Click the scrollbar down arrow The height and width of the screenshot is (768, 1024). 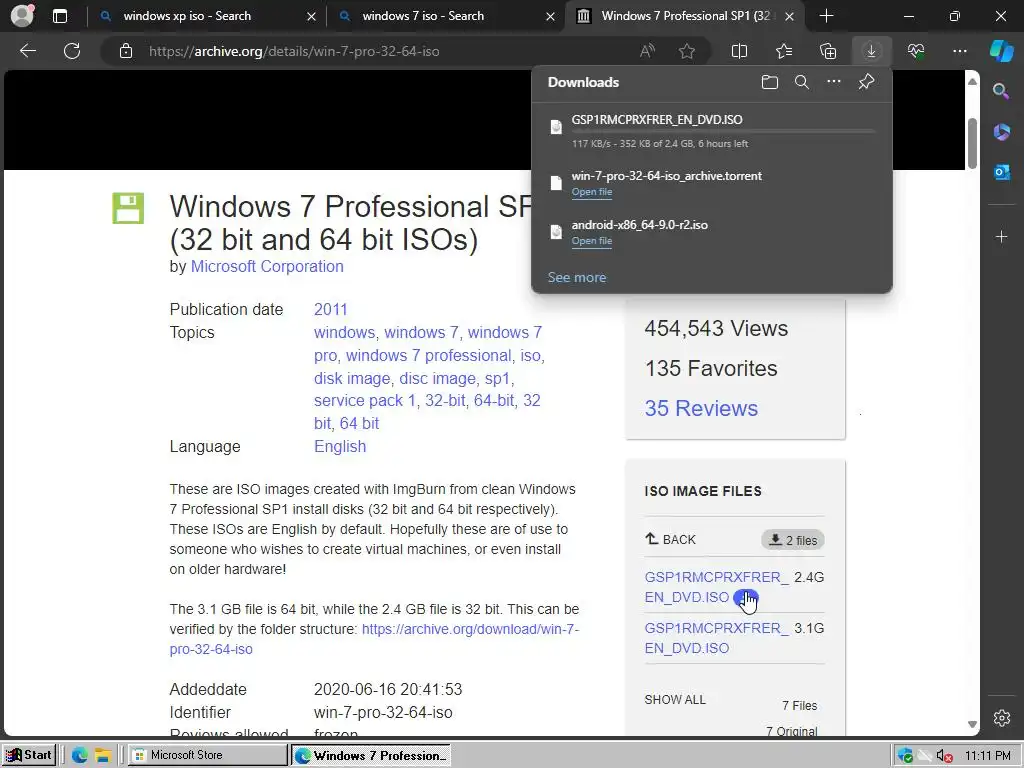click(x=972, y=724)
